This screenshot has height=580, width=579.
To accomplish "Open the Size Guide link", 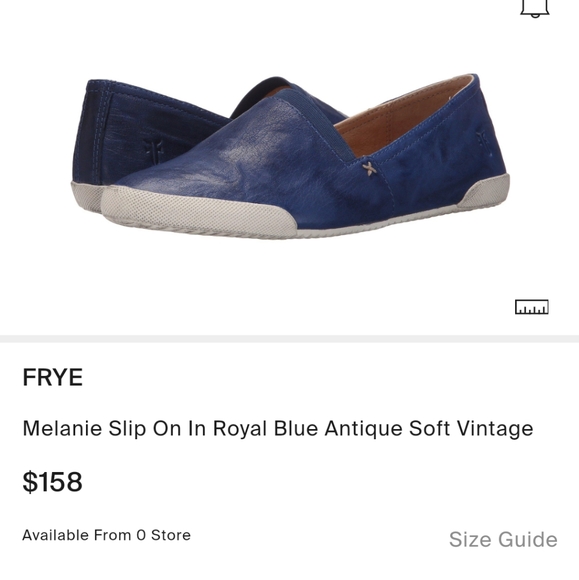I will pos(503,539).
